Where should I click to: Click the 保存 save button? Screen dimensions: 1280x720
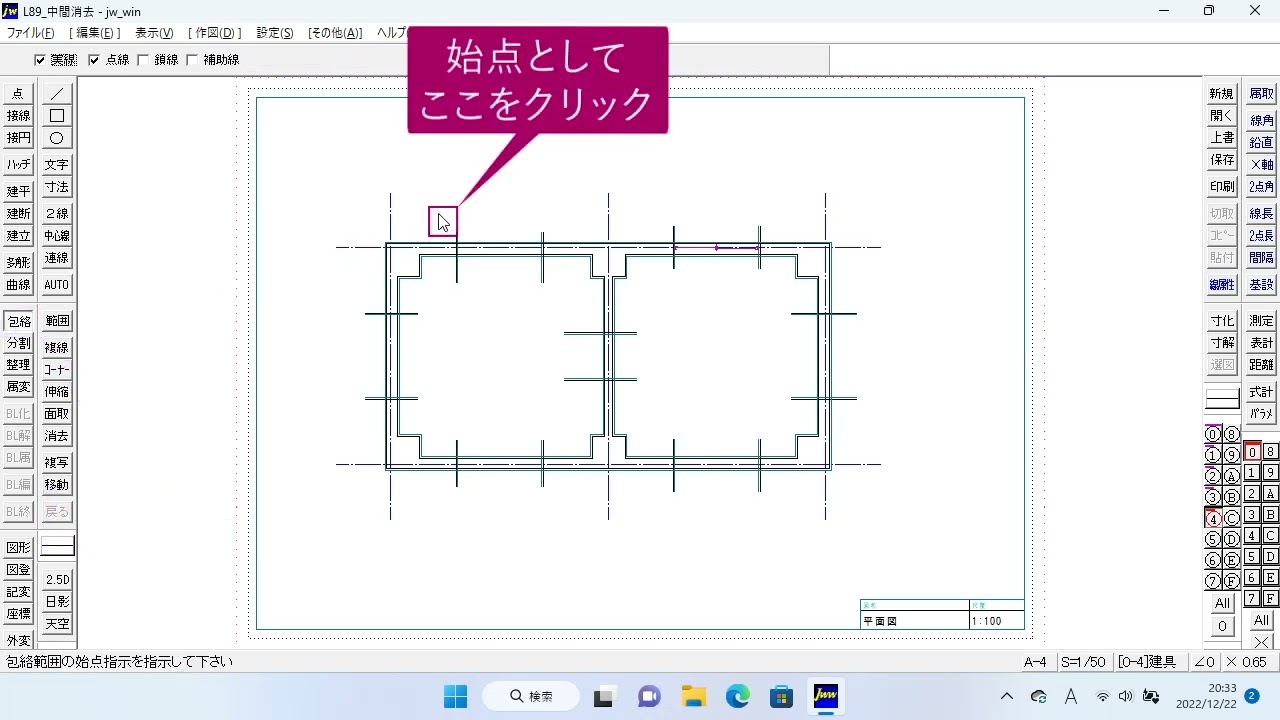(x=1222, y=160)
